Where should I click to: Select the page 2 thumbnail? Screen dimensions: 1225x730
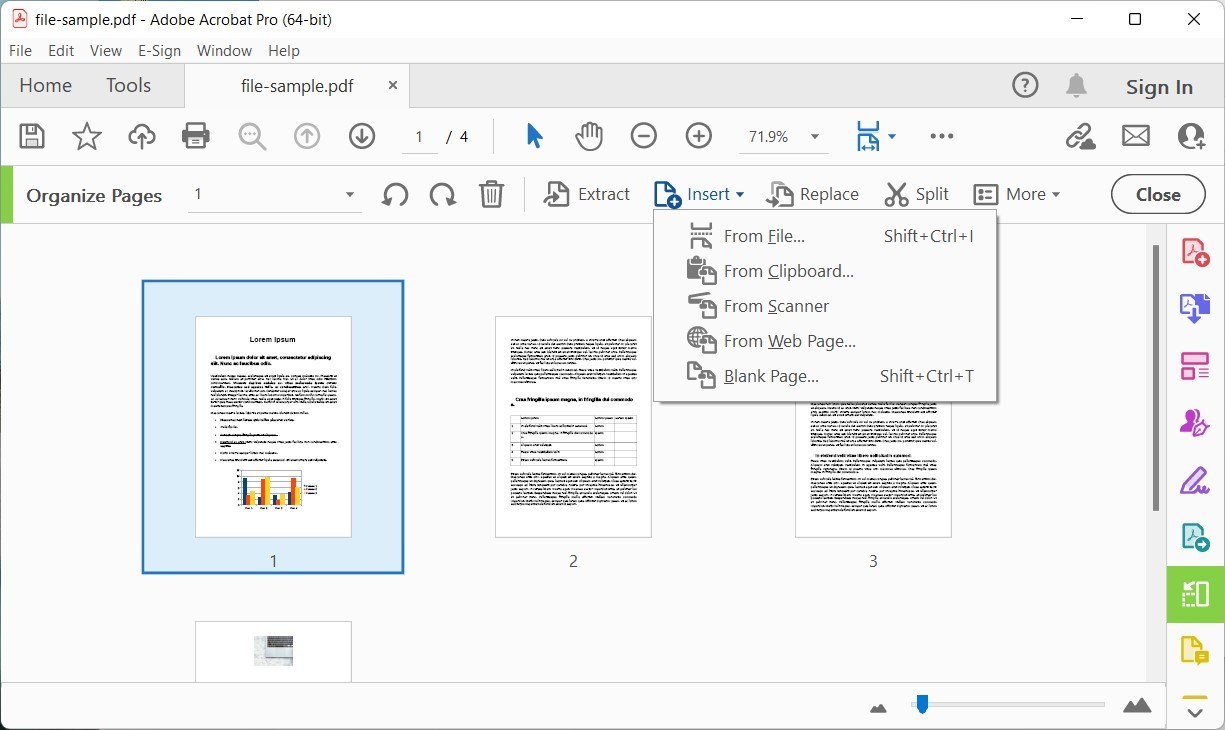tap(573, 427)
